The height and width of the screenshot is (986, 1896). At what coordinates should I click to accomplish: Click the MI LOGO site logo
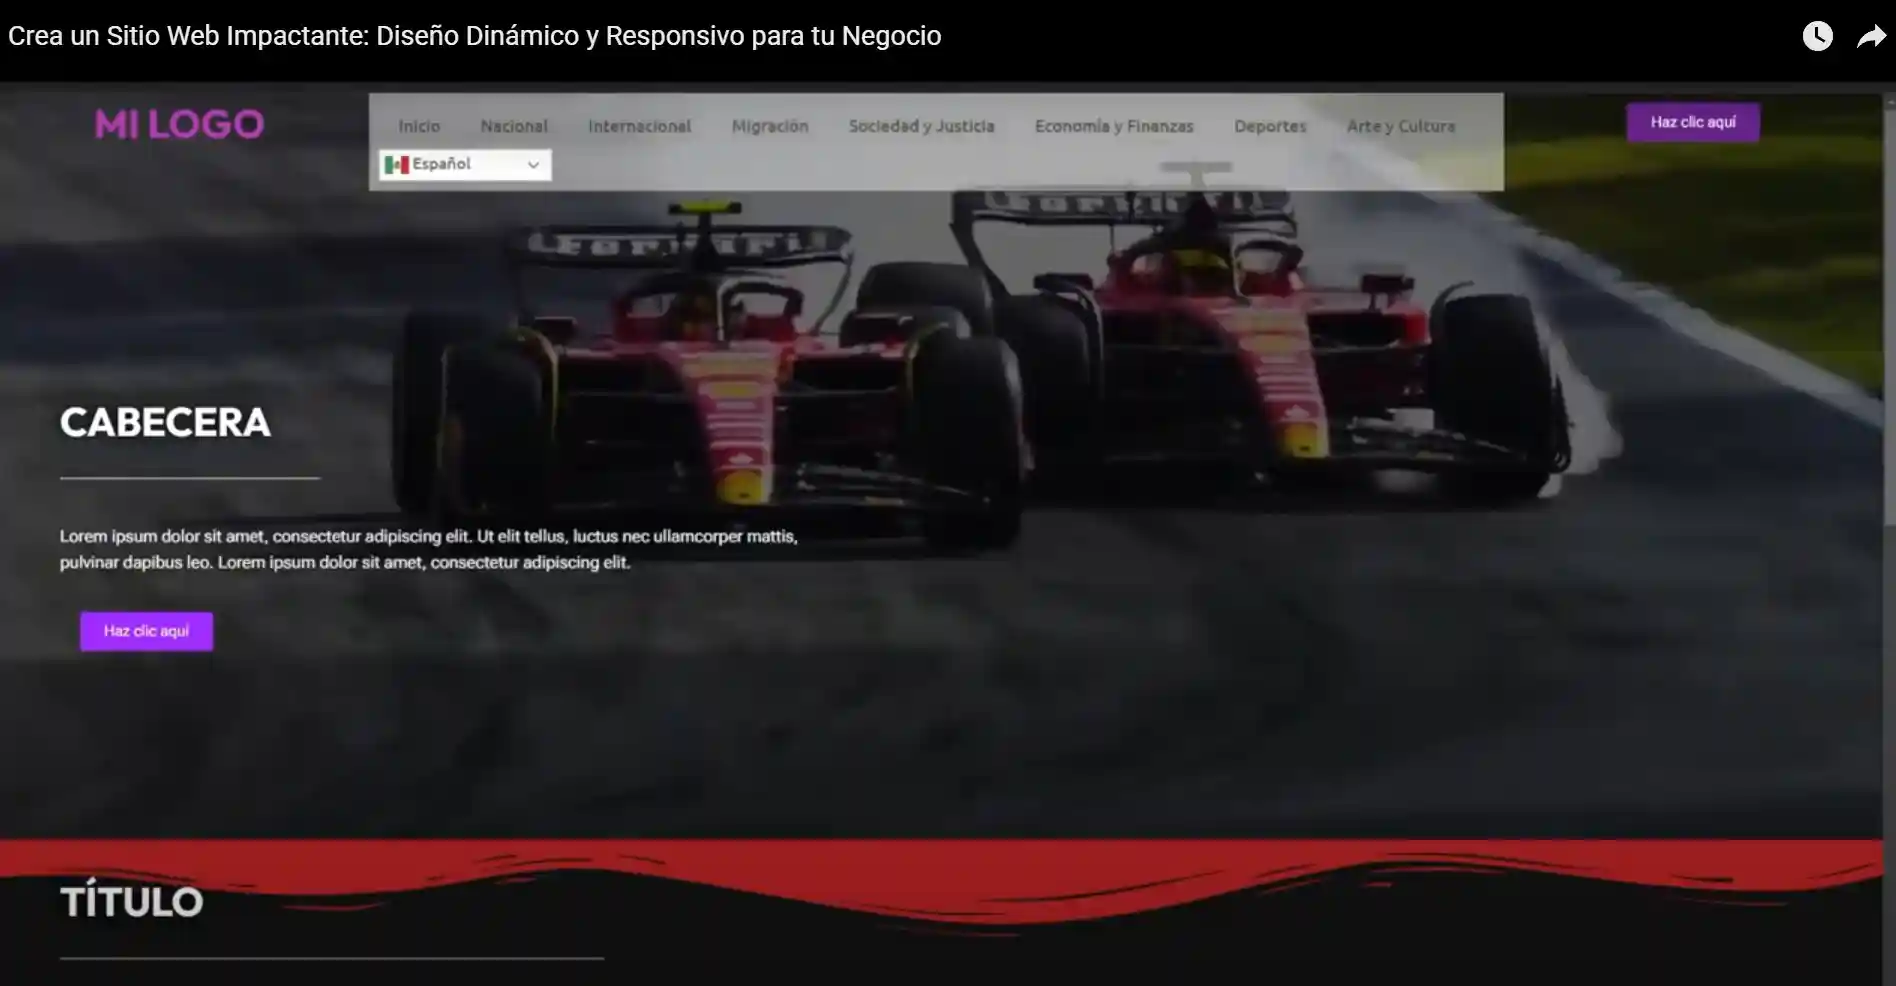pyautogui.click(x=179, y=123)
